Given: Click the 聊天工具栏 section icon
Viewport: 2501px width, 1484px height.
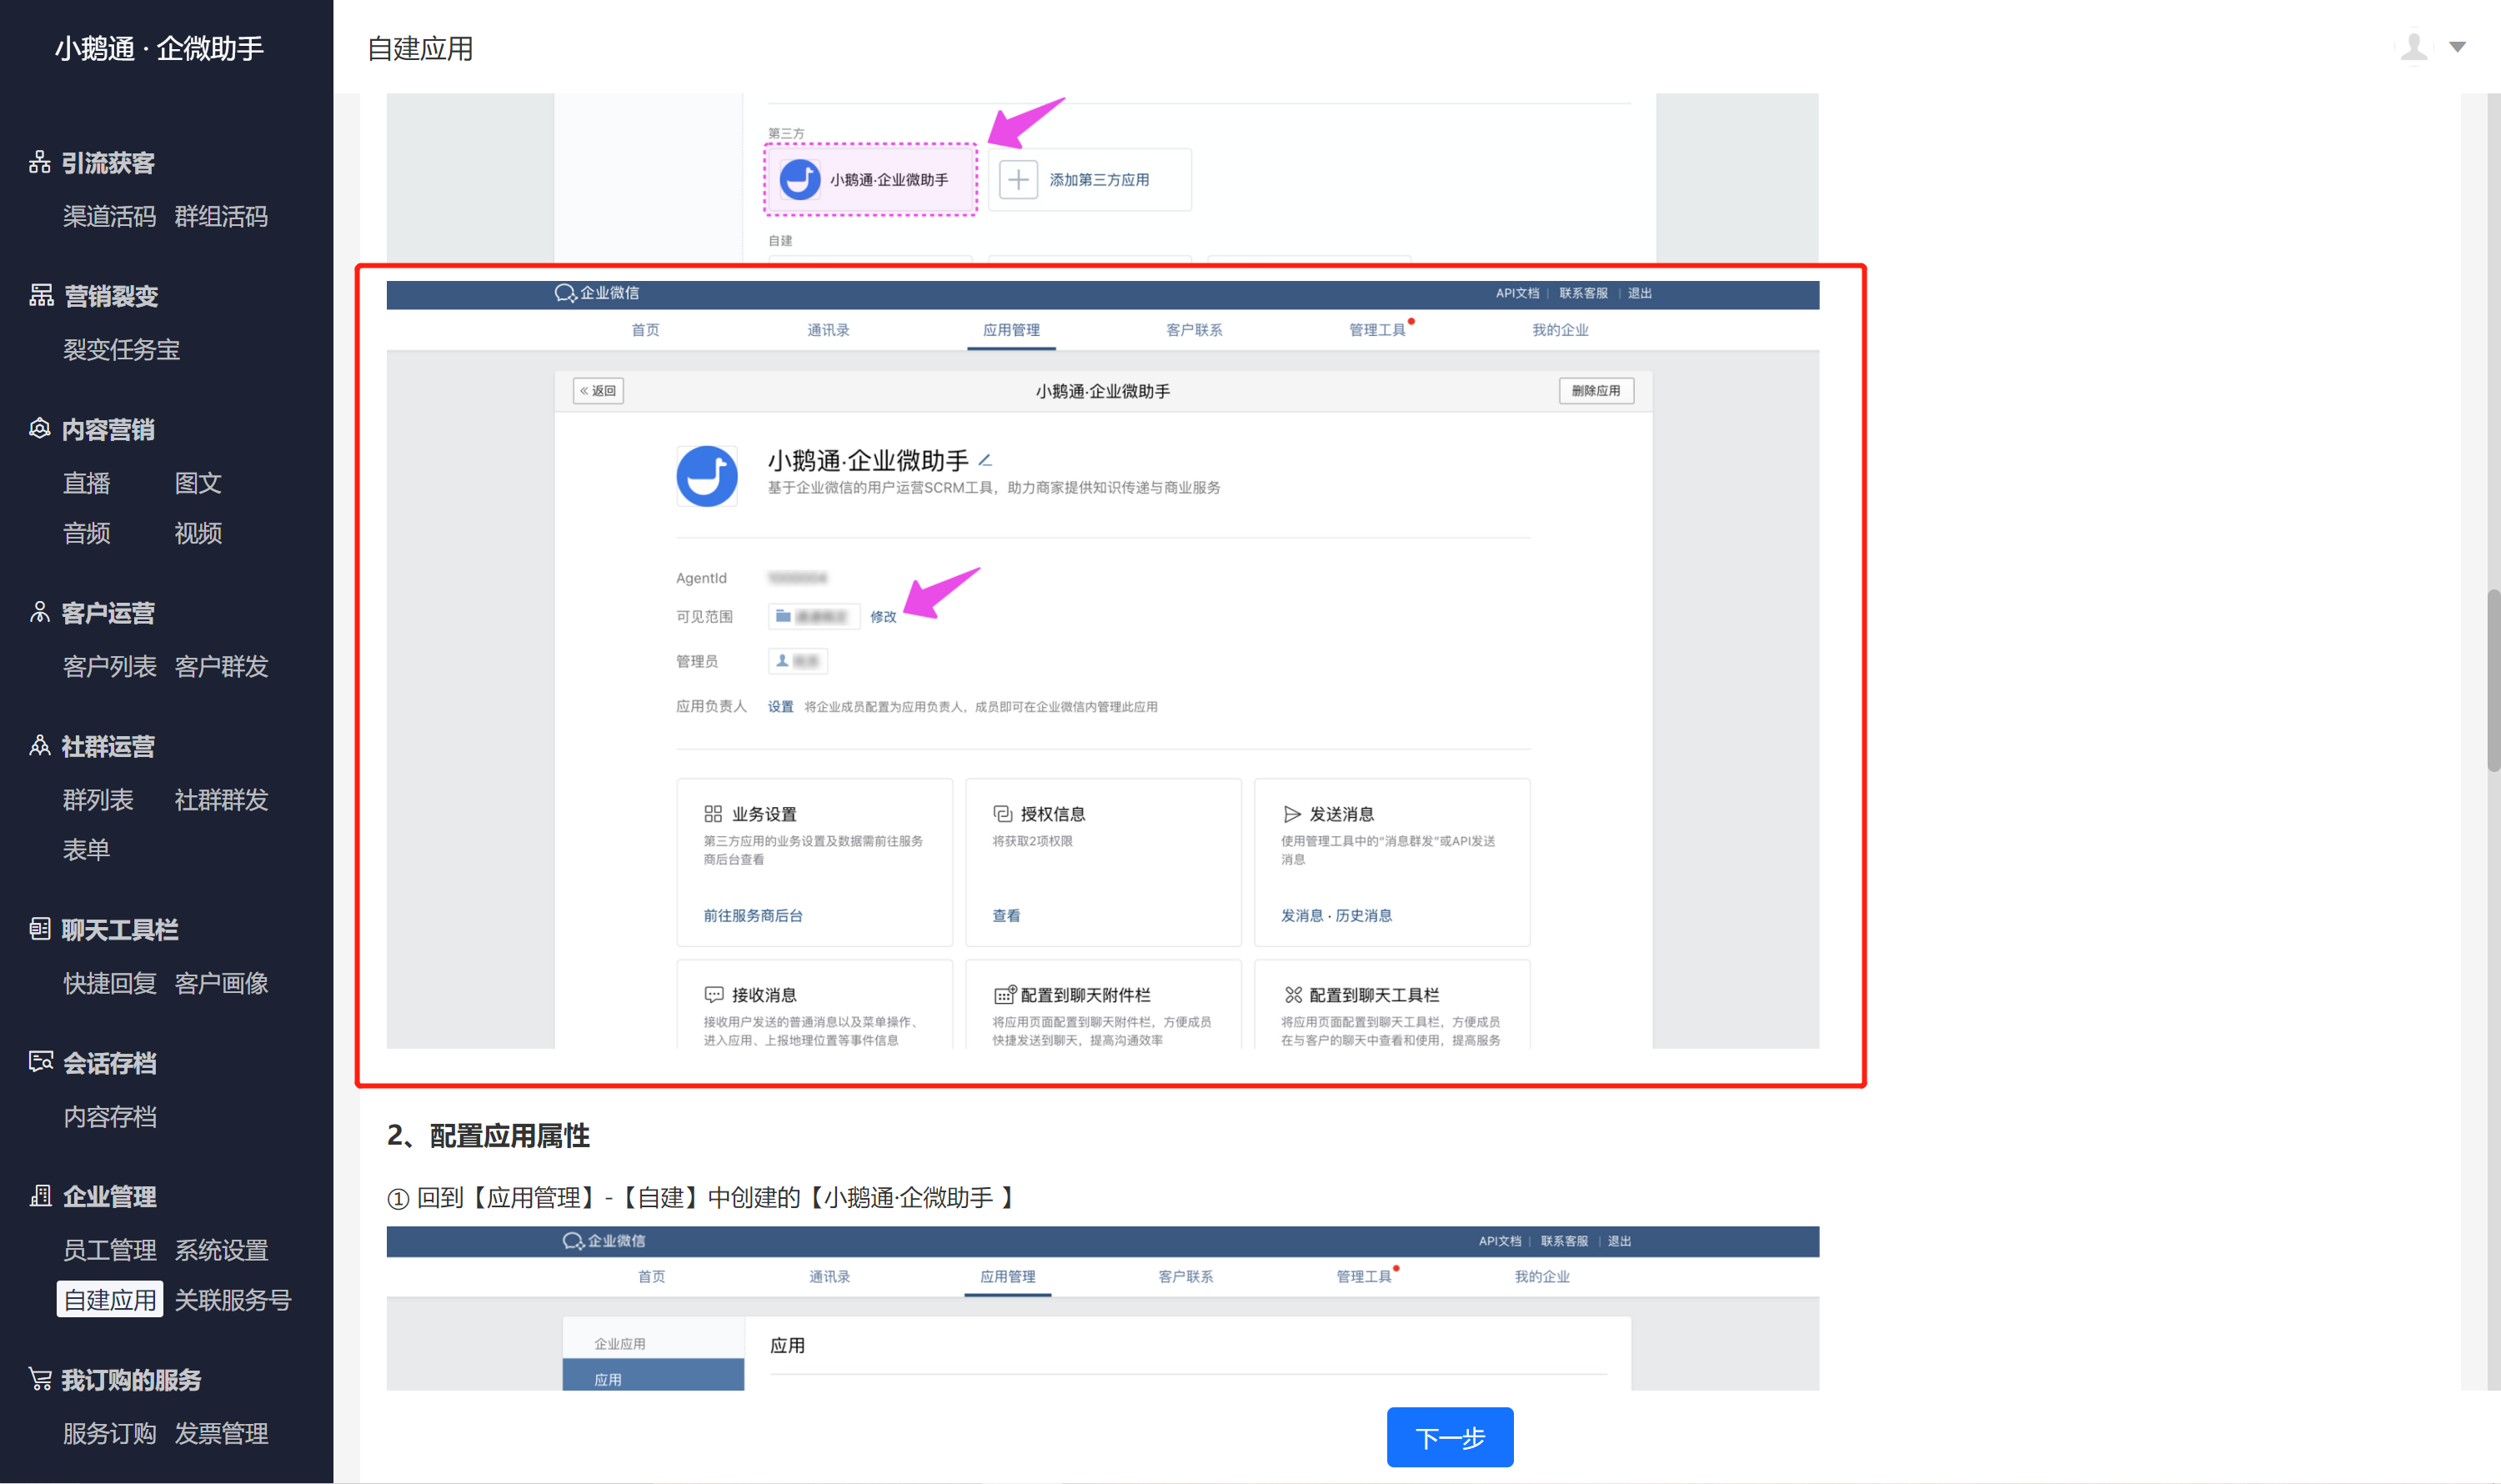Looking at the screenshot, I should coord(40,929).
